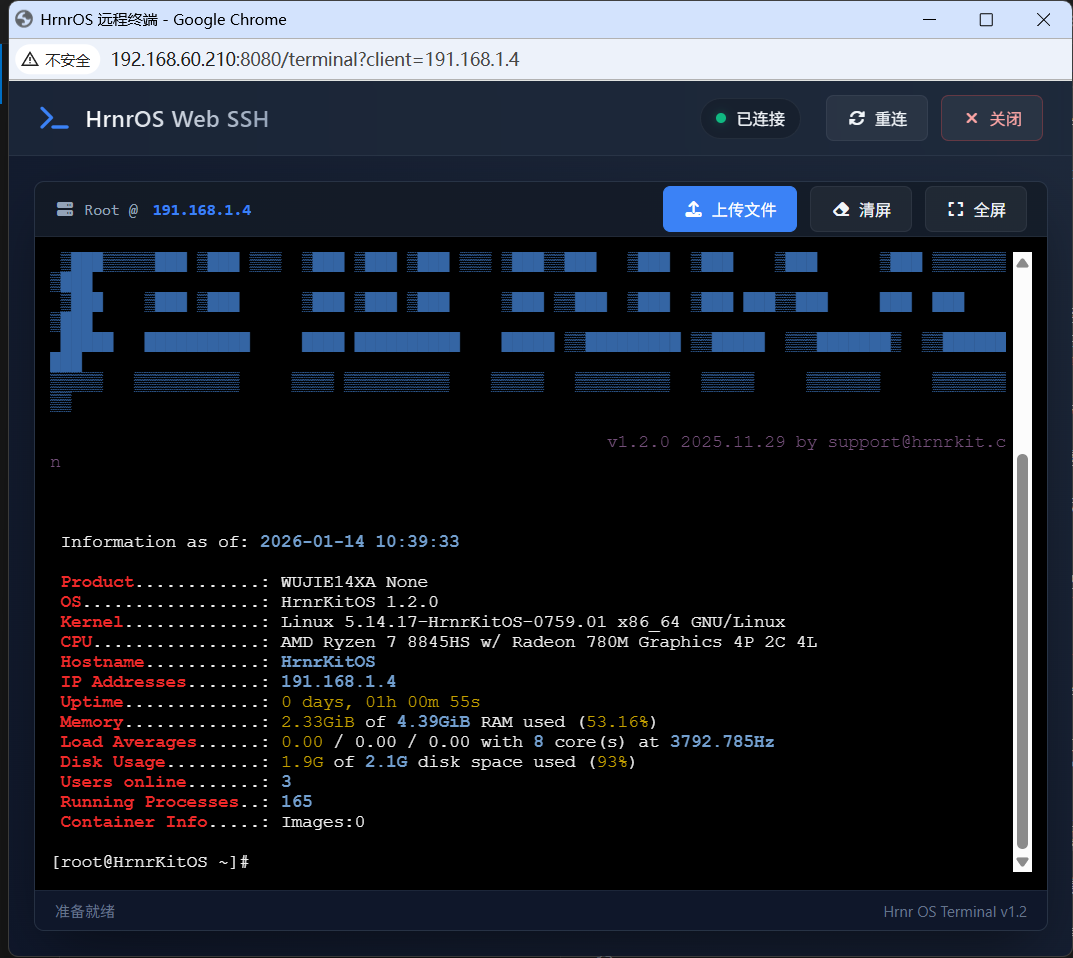
Task: Click the blue 191.168.1.4 host label
Action: coord(201,210)
